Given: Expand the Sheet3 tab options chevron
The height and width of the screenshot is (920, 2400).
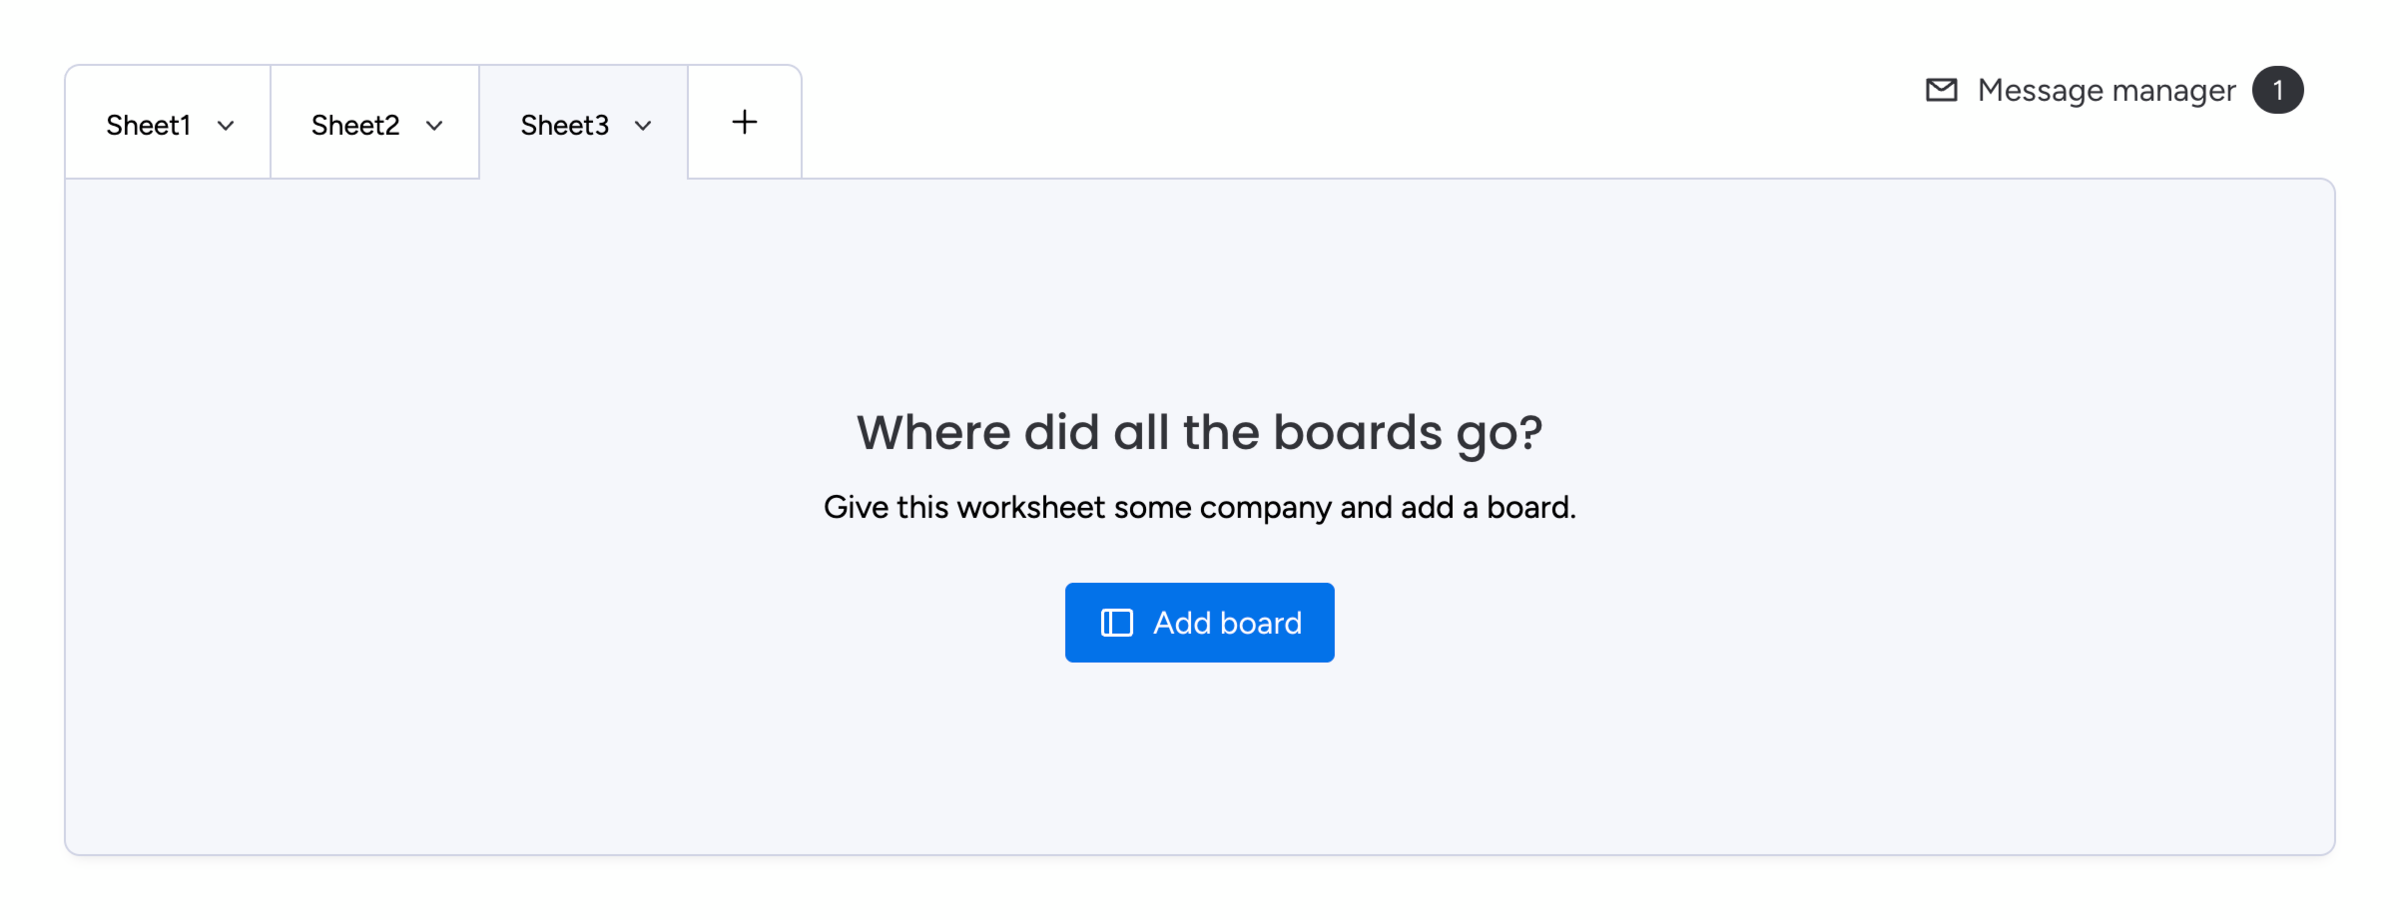Looking at the screenshot, I should [x=643, y=126].
